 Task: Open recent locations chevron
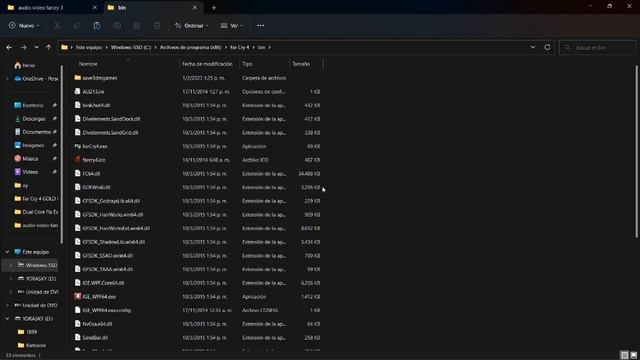(36, 47)
